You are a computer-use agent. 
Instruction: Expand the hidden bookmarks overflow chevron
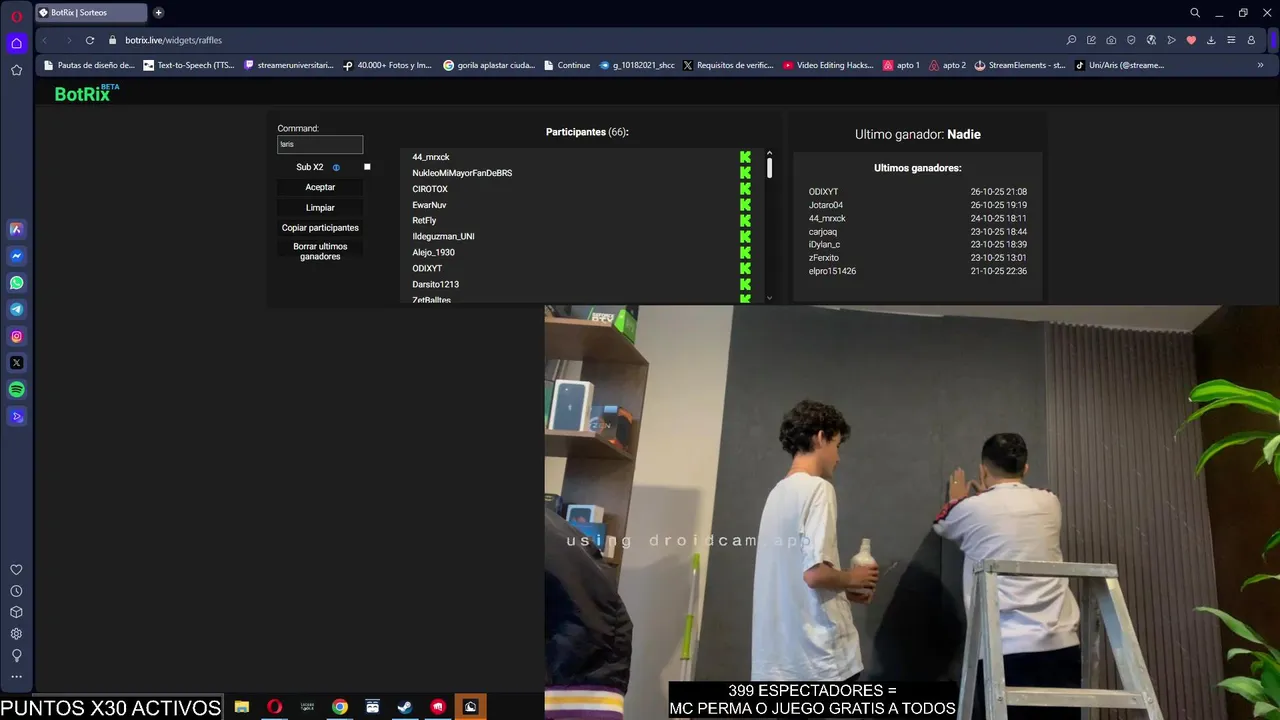tap(1260, 65)
